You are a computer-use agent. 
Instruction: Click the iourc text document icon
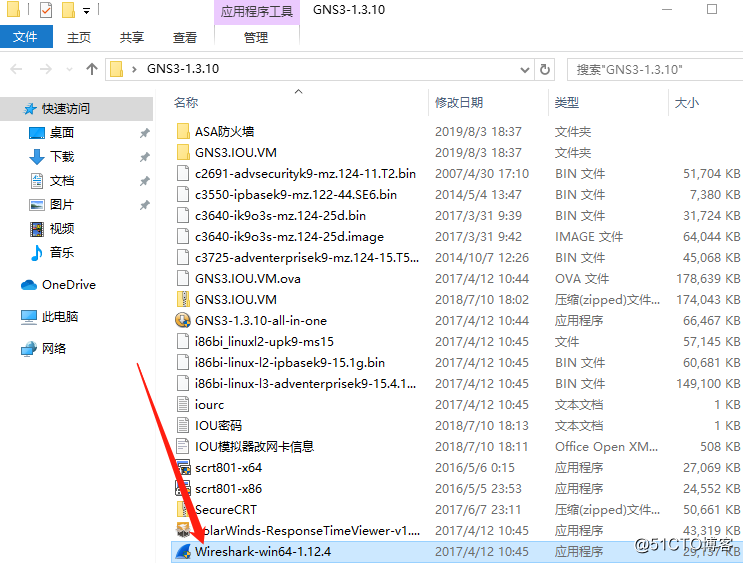click(x=183, y=405)
